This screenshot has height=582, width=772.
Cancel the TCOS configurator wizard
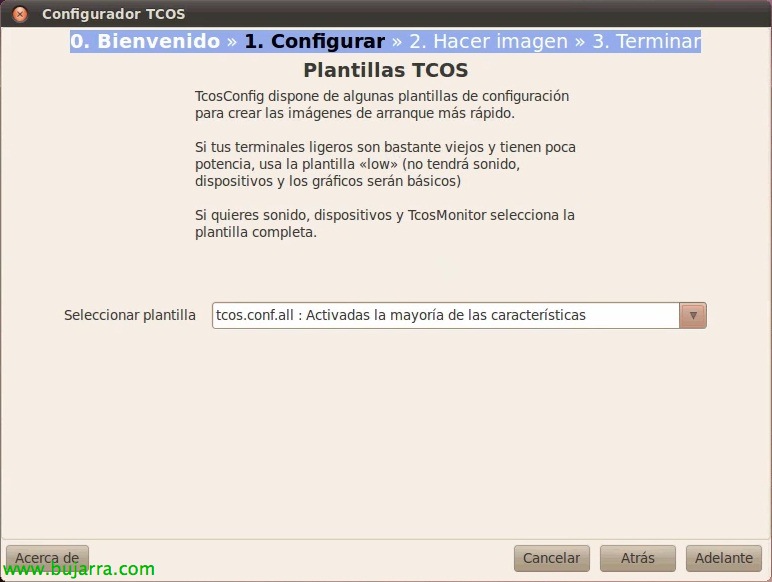(x=551, y=558)
